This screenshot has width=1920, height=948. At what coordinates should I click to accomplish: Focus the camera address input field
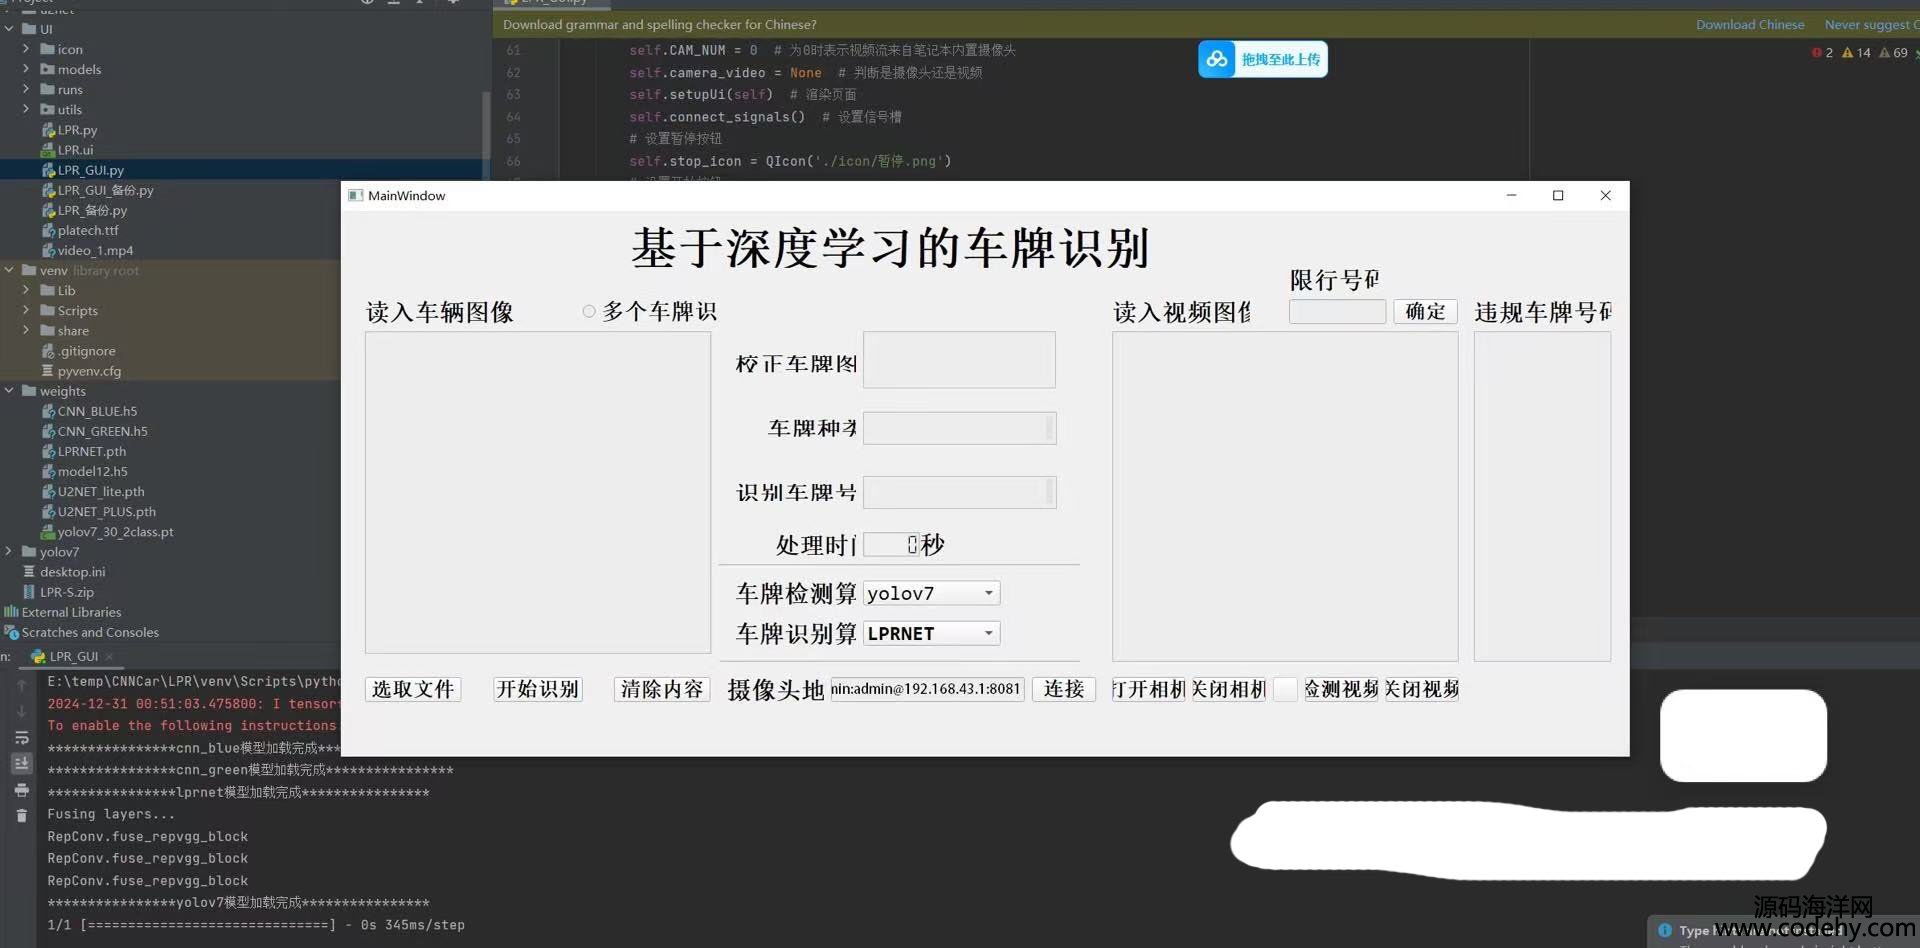[927, 689]
